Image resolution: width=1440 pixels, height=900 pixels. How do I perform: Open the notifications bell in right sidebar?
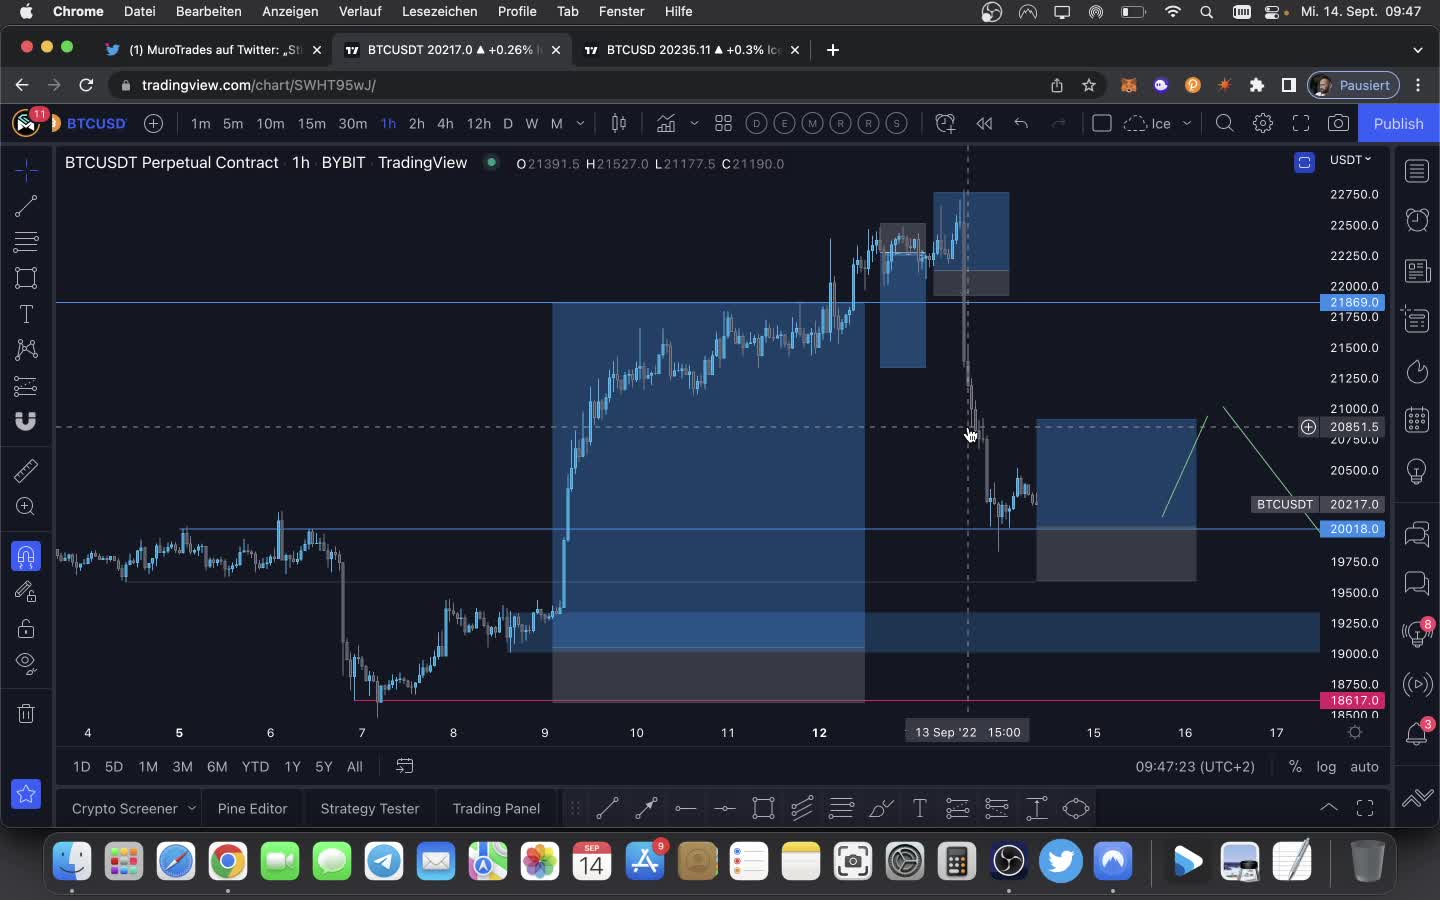1417,733
